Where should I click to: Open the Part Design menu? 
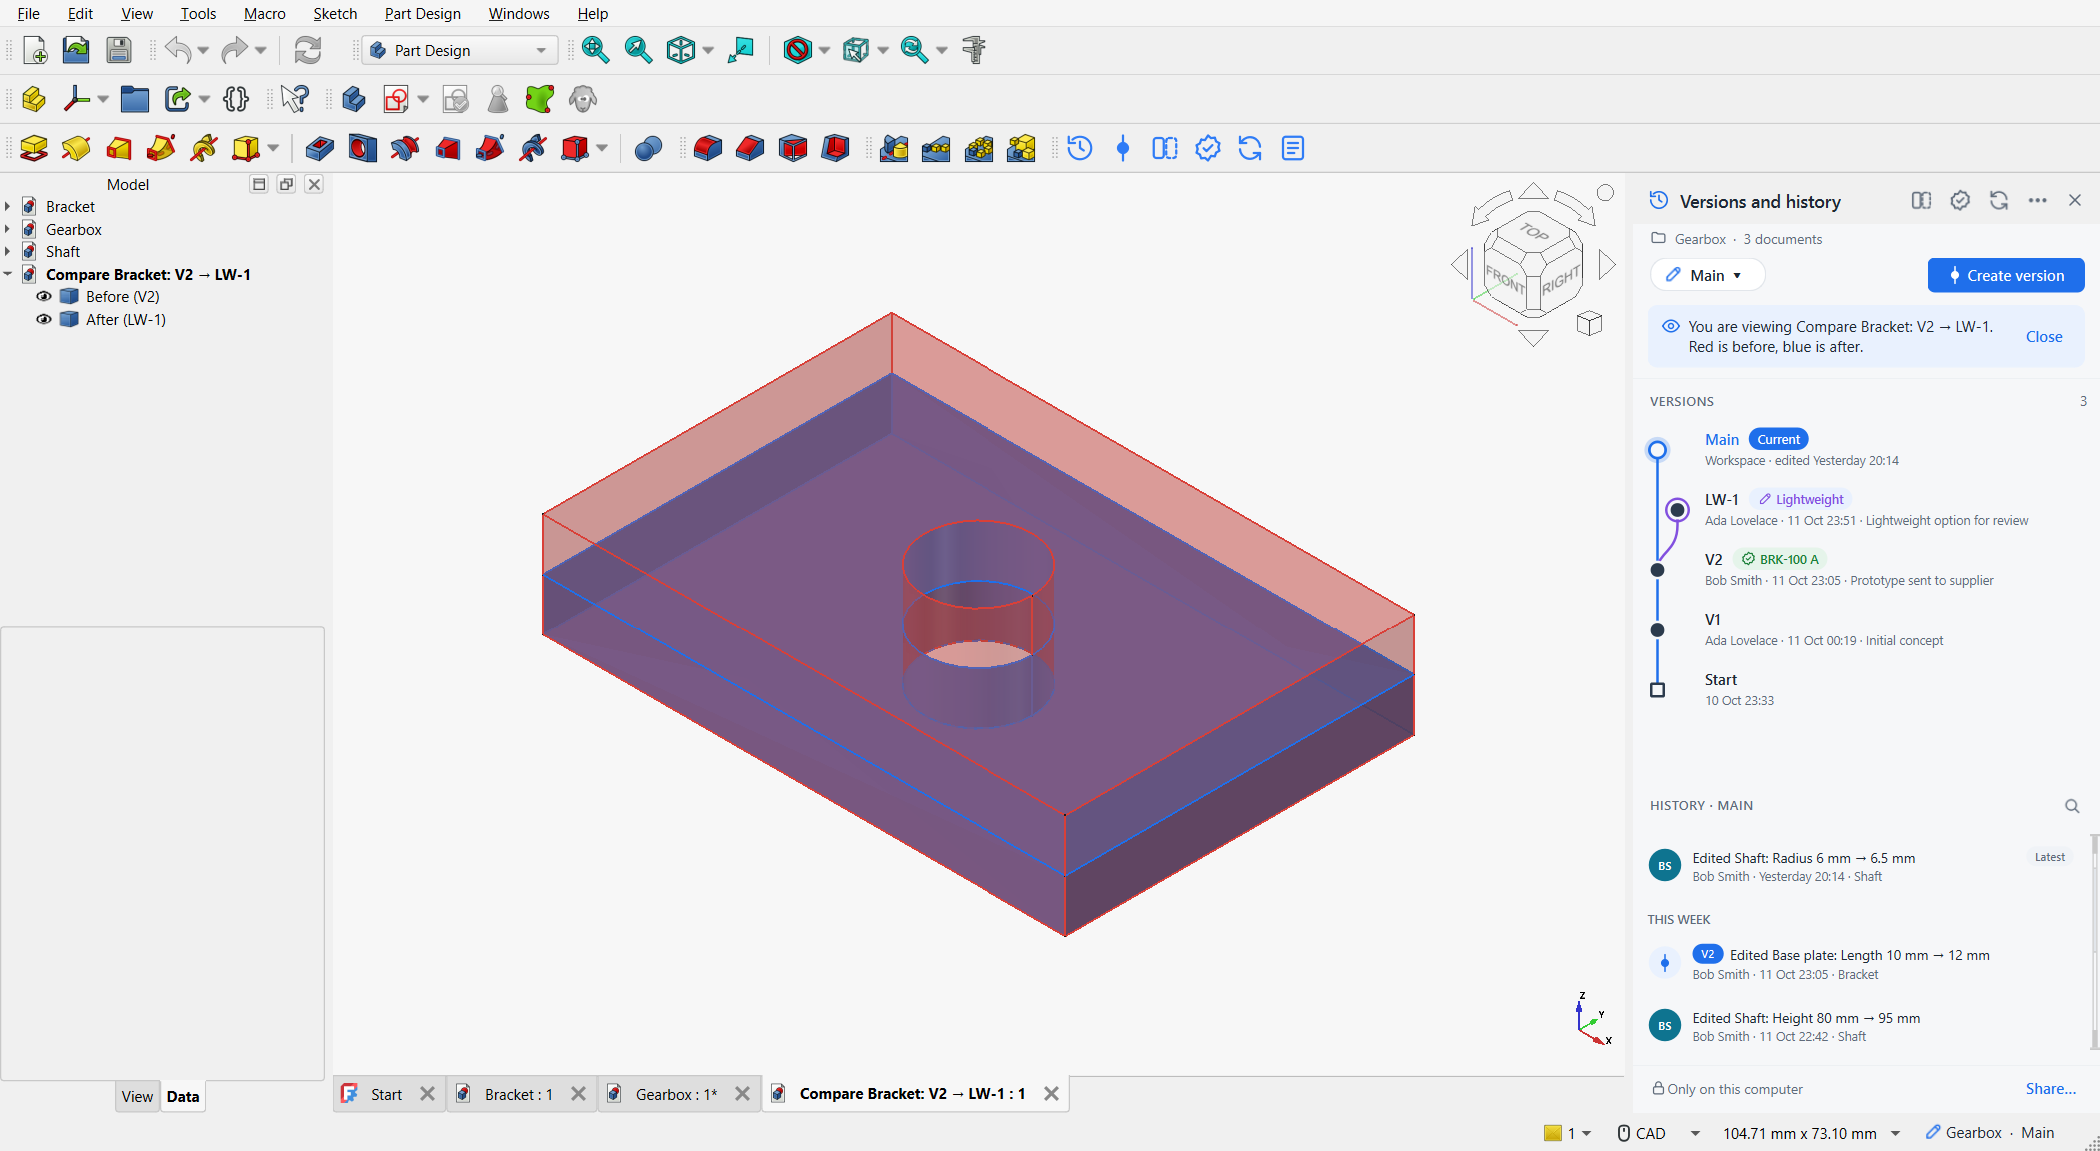422,14
